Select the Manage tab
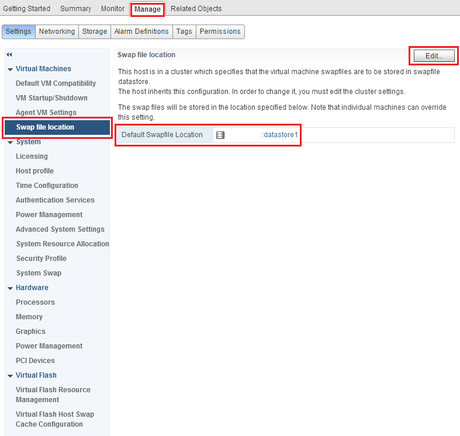This screenshot has height=436, width=460. point(147,9)
